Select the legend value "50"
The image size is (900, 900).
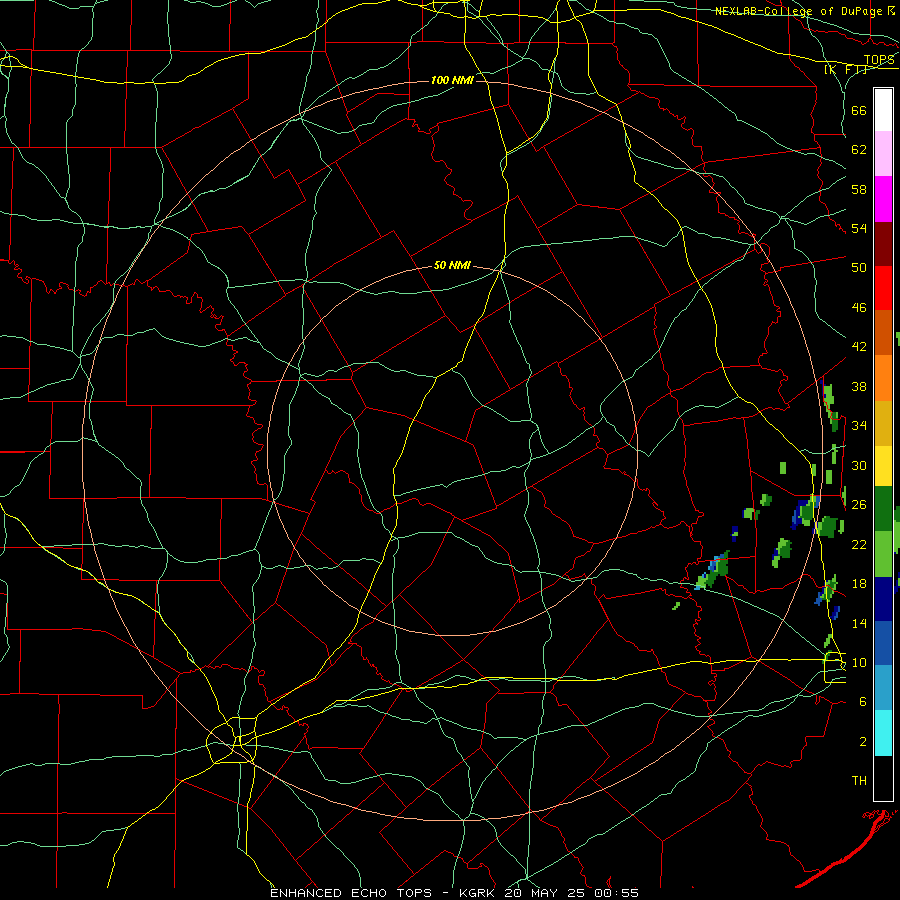click(x=859, y=267)
